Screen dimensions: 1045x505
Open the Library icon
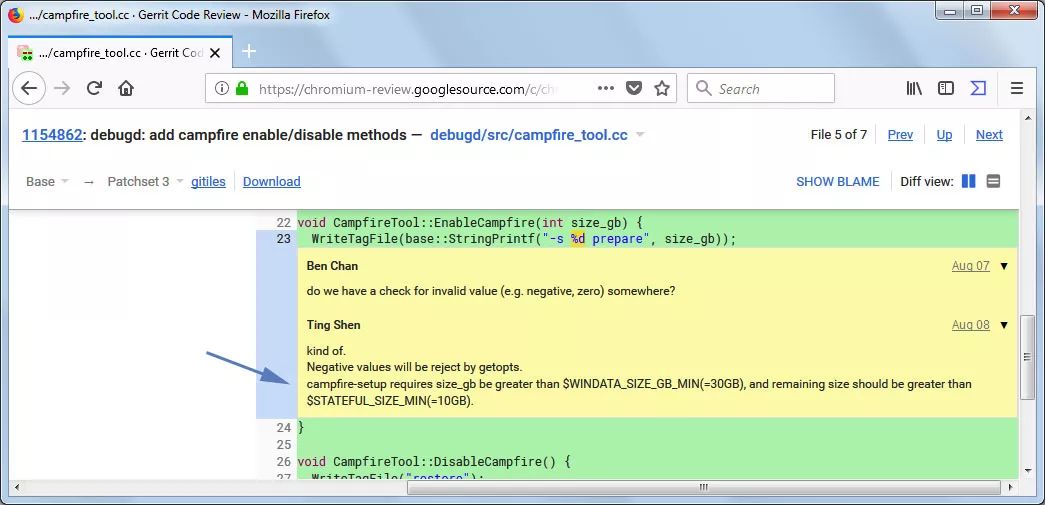(914, 88)
